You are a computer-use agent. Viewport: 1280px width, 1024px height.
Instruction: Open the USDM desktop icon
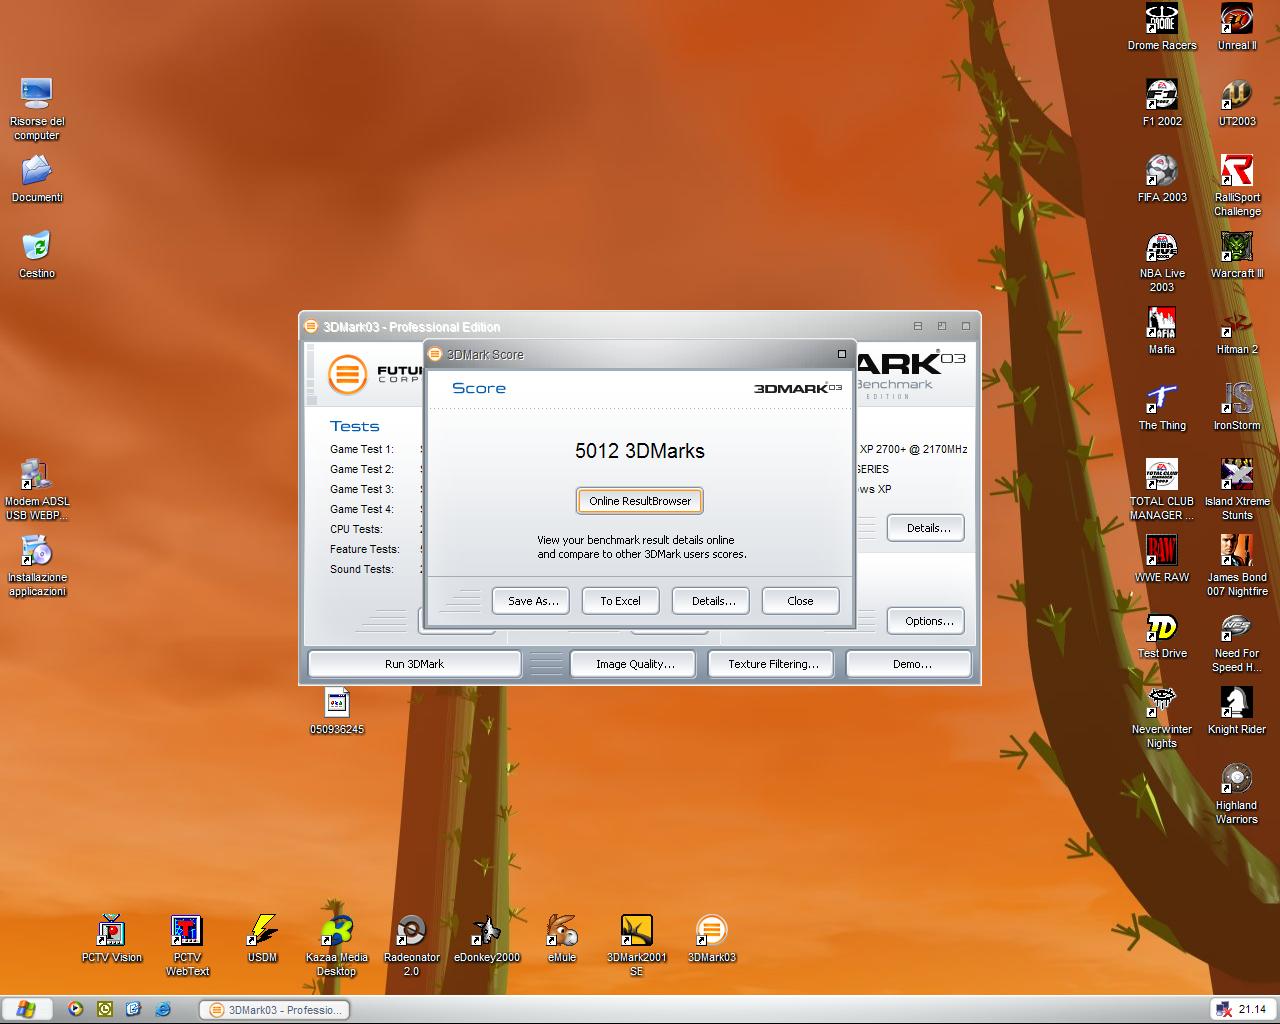[x=262, y=939]
